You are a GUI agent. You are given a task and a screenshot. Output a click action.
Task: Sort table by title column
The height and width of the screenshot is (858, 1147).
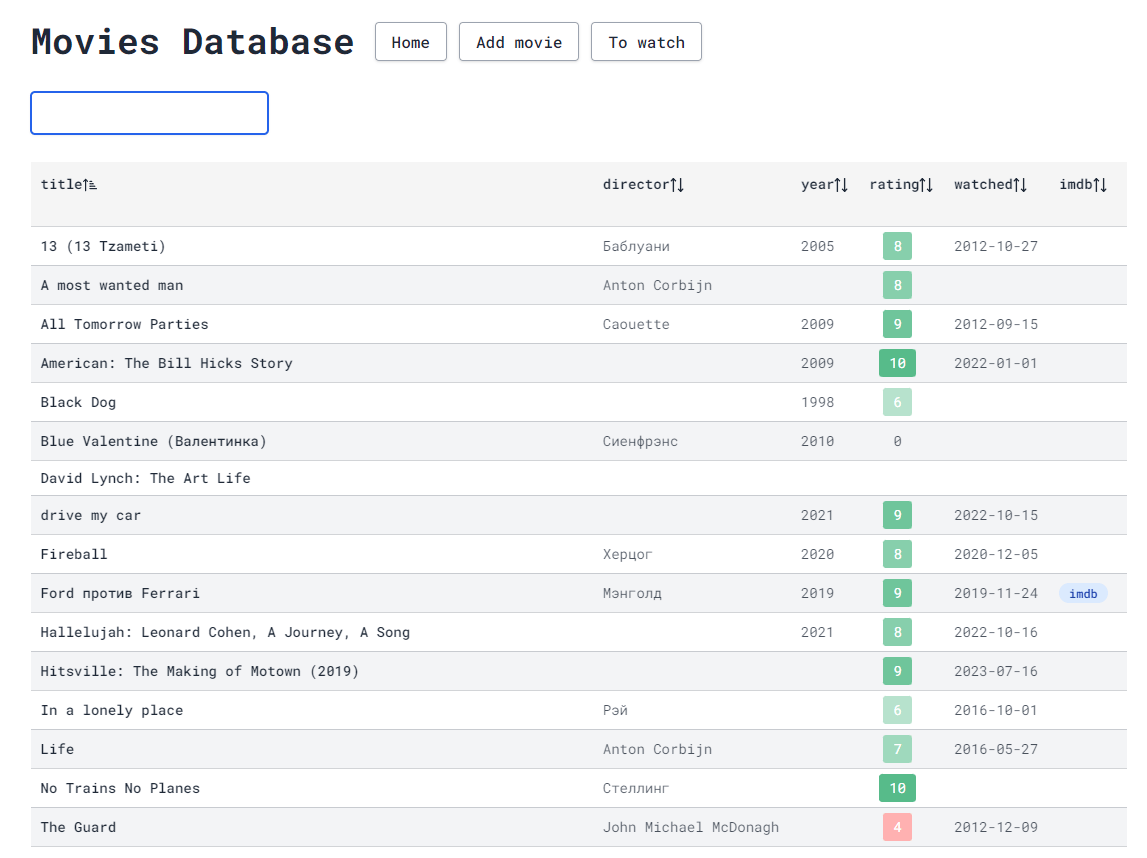pos(69,184)
